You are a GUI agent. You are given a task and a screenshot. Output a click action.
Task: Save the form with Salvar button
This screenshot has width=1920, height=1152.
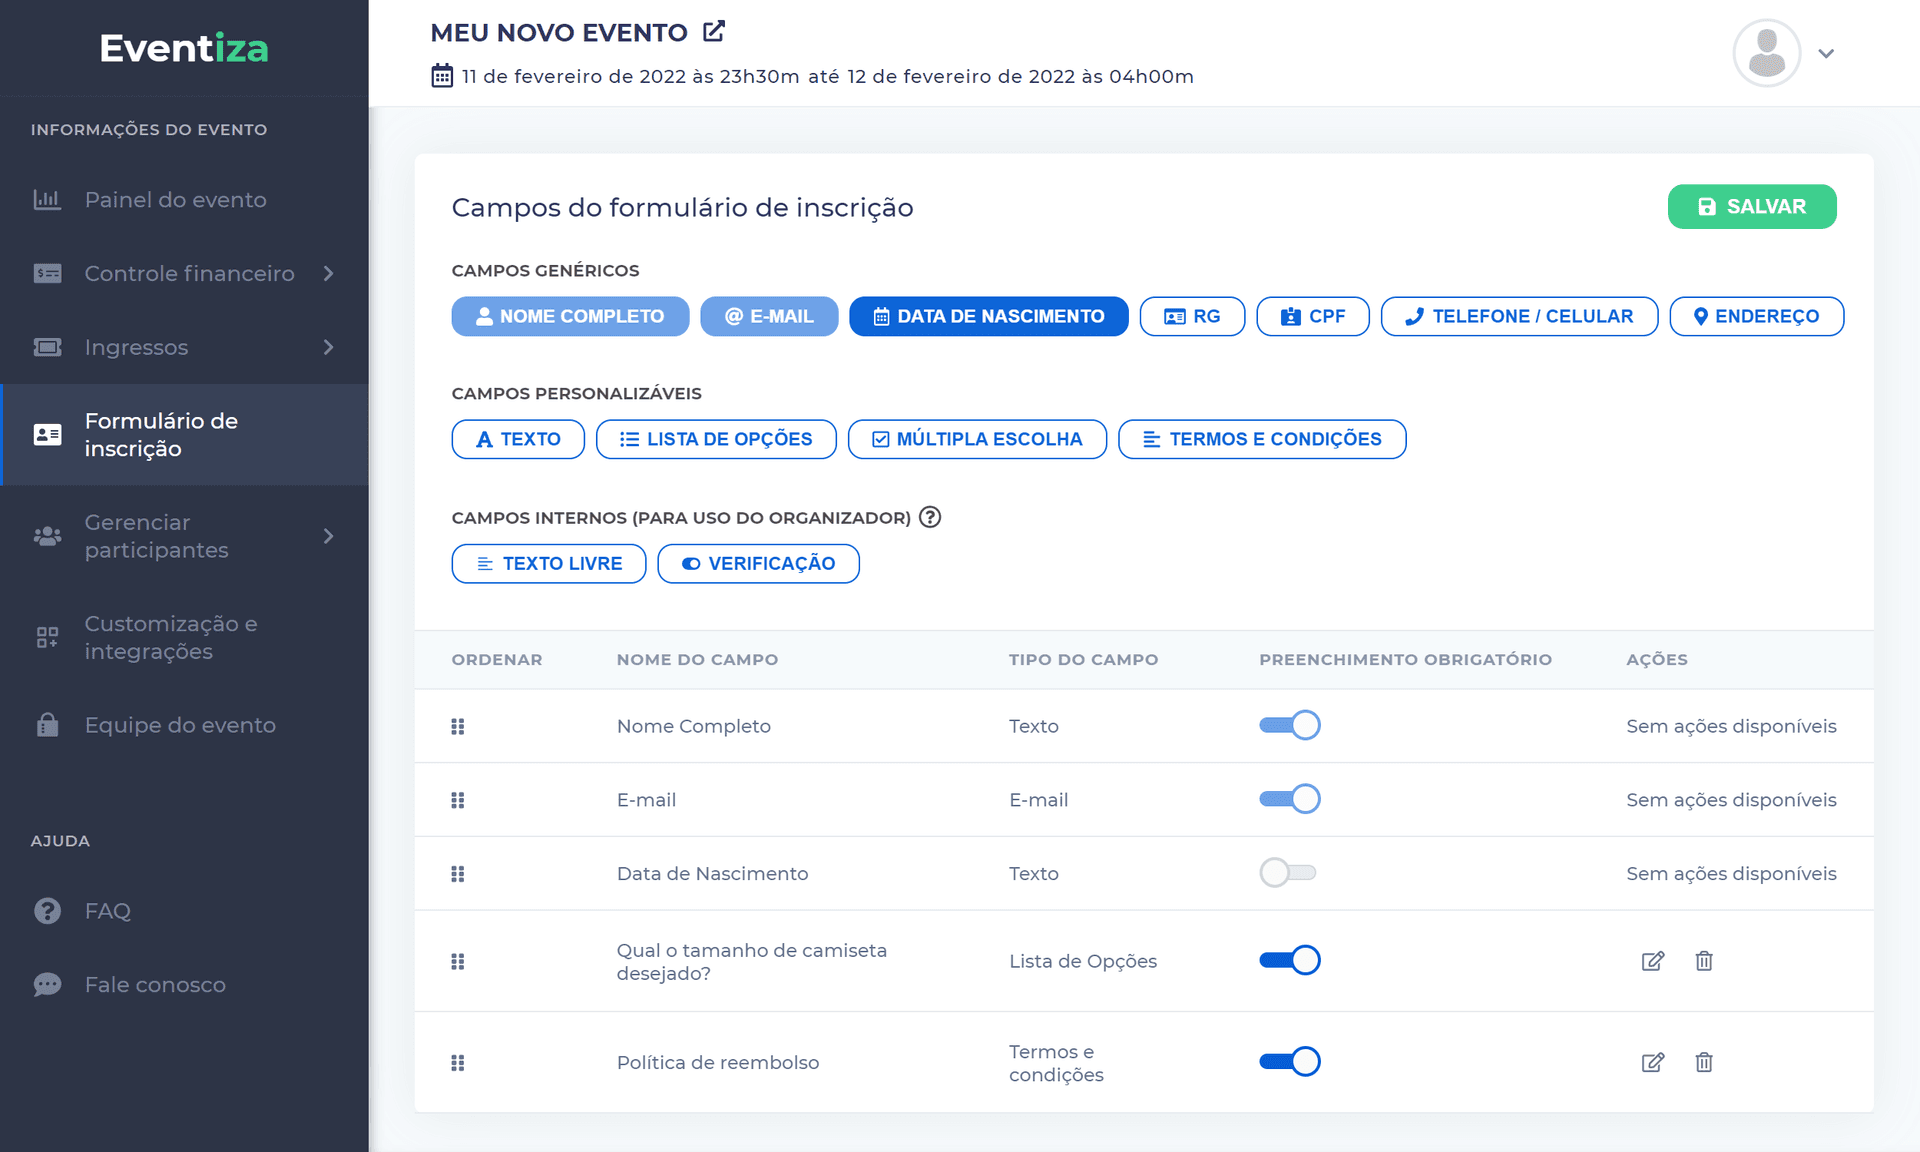coord(1751,207)
